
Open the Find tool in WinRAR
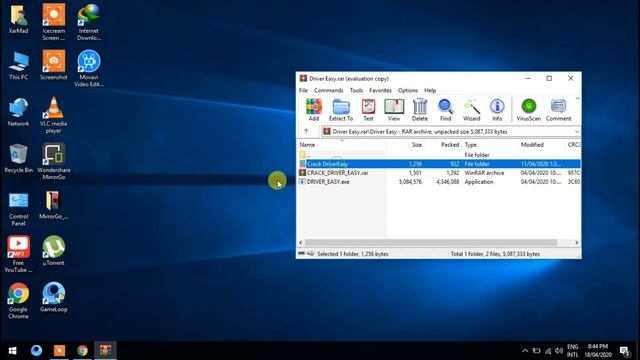click(445, 110)
